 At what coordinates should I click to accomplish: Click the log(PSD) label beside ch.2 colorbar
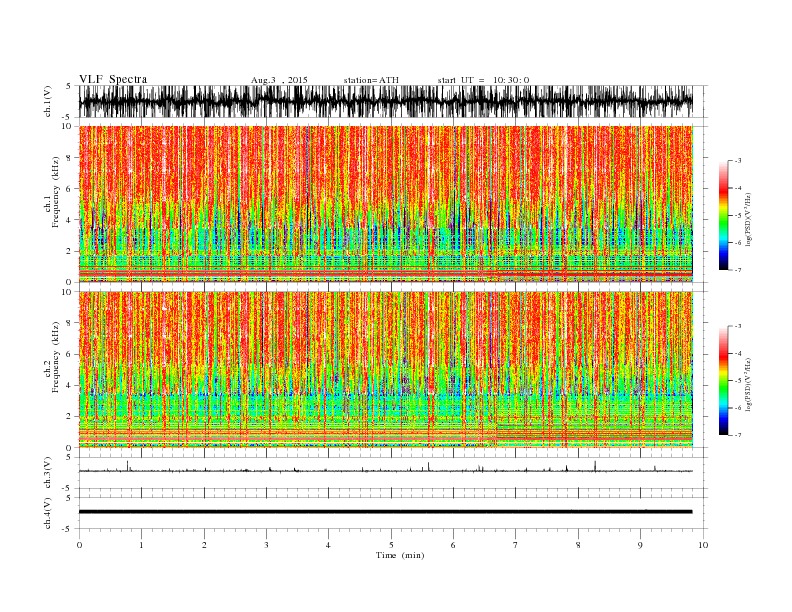click(748, 384)
